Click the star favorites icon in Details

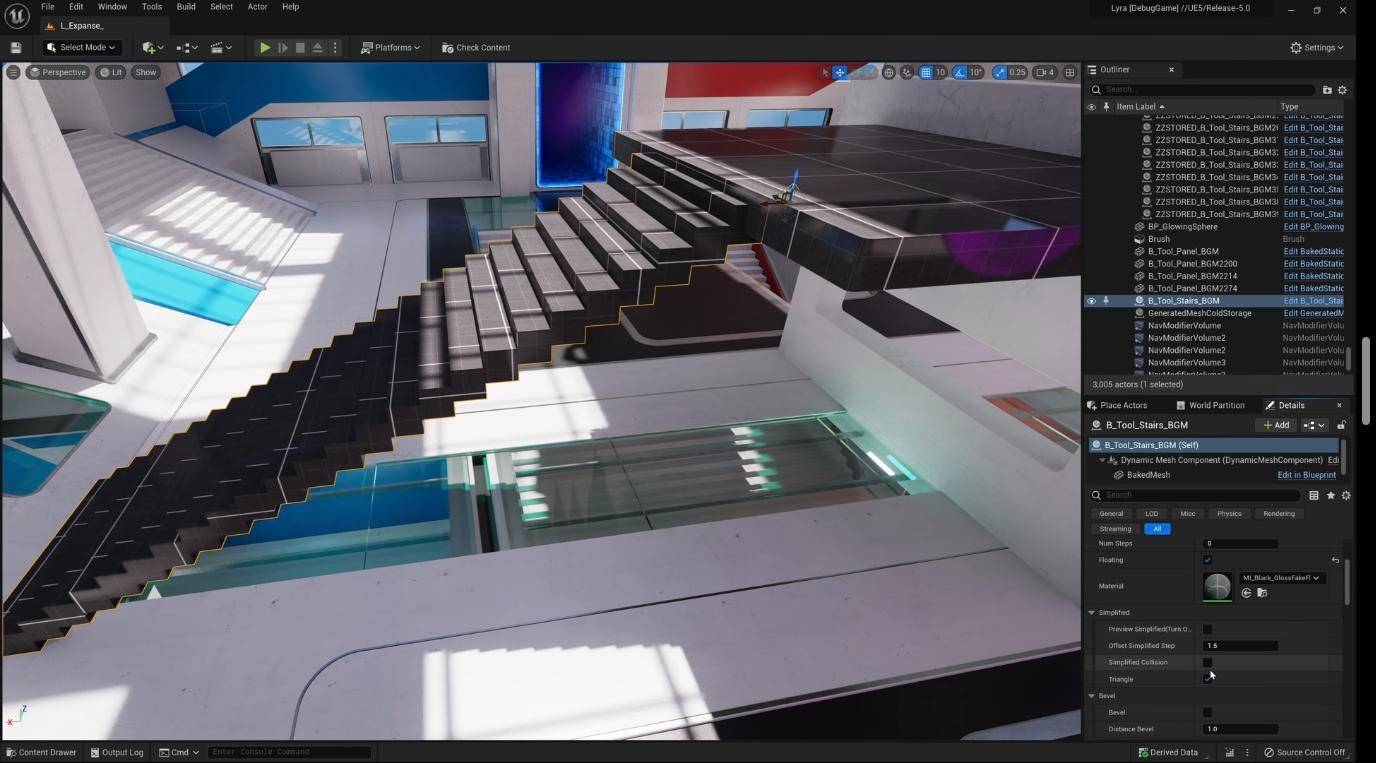[1330, 495]
